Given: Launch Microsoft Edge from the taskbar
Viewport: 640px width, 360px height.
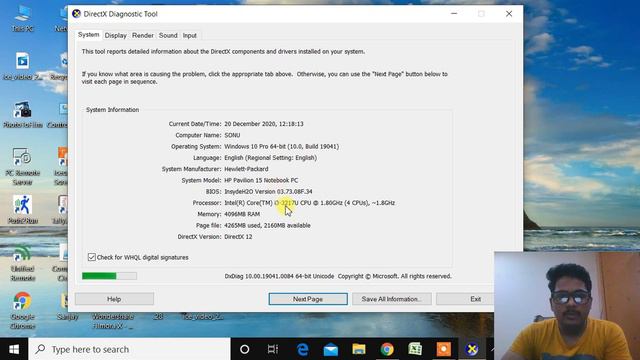Looking at the screenshot, I should click(302, 349).
